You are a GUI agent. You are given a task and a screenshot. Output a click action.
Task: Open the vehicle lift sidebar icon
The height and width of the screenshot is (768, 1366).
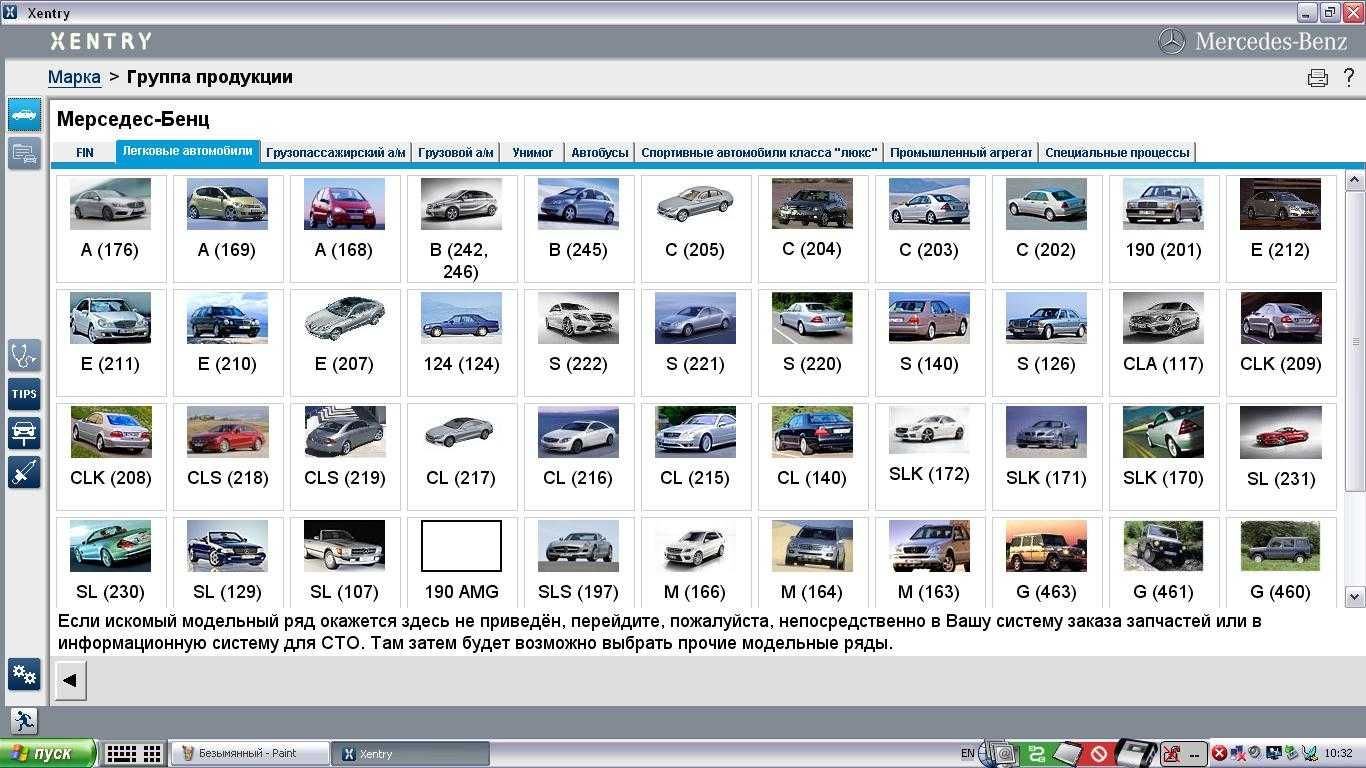coord(24,433)
